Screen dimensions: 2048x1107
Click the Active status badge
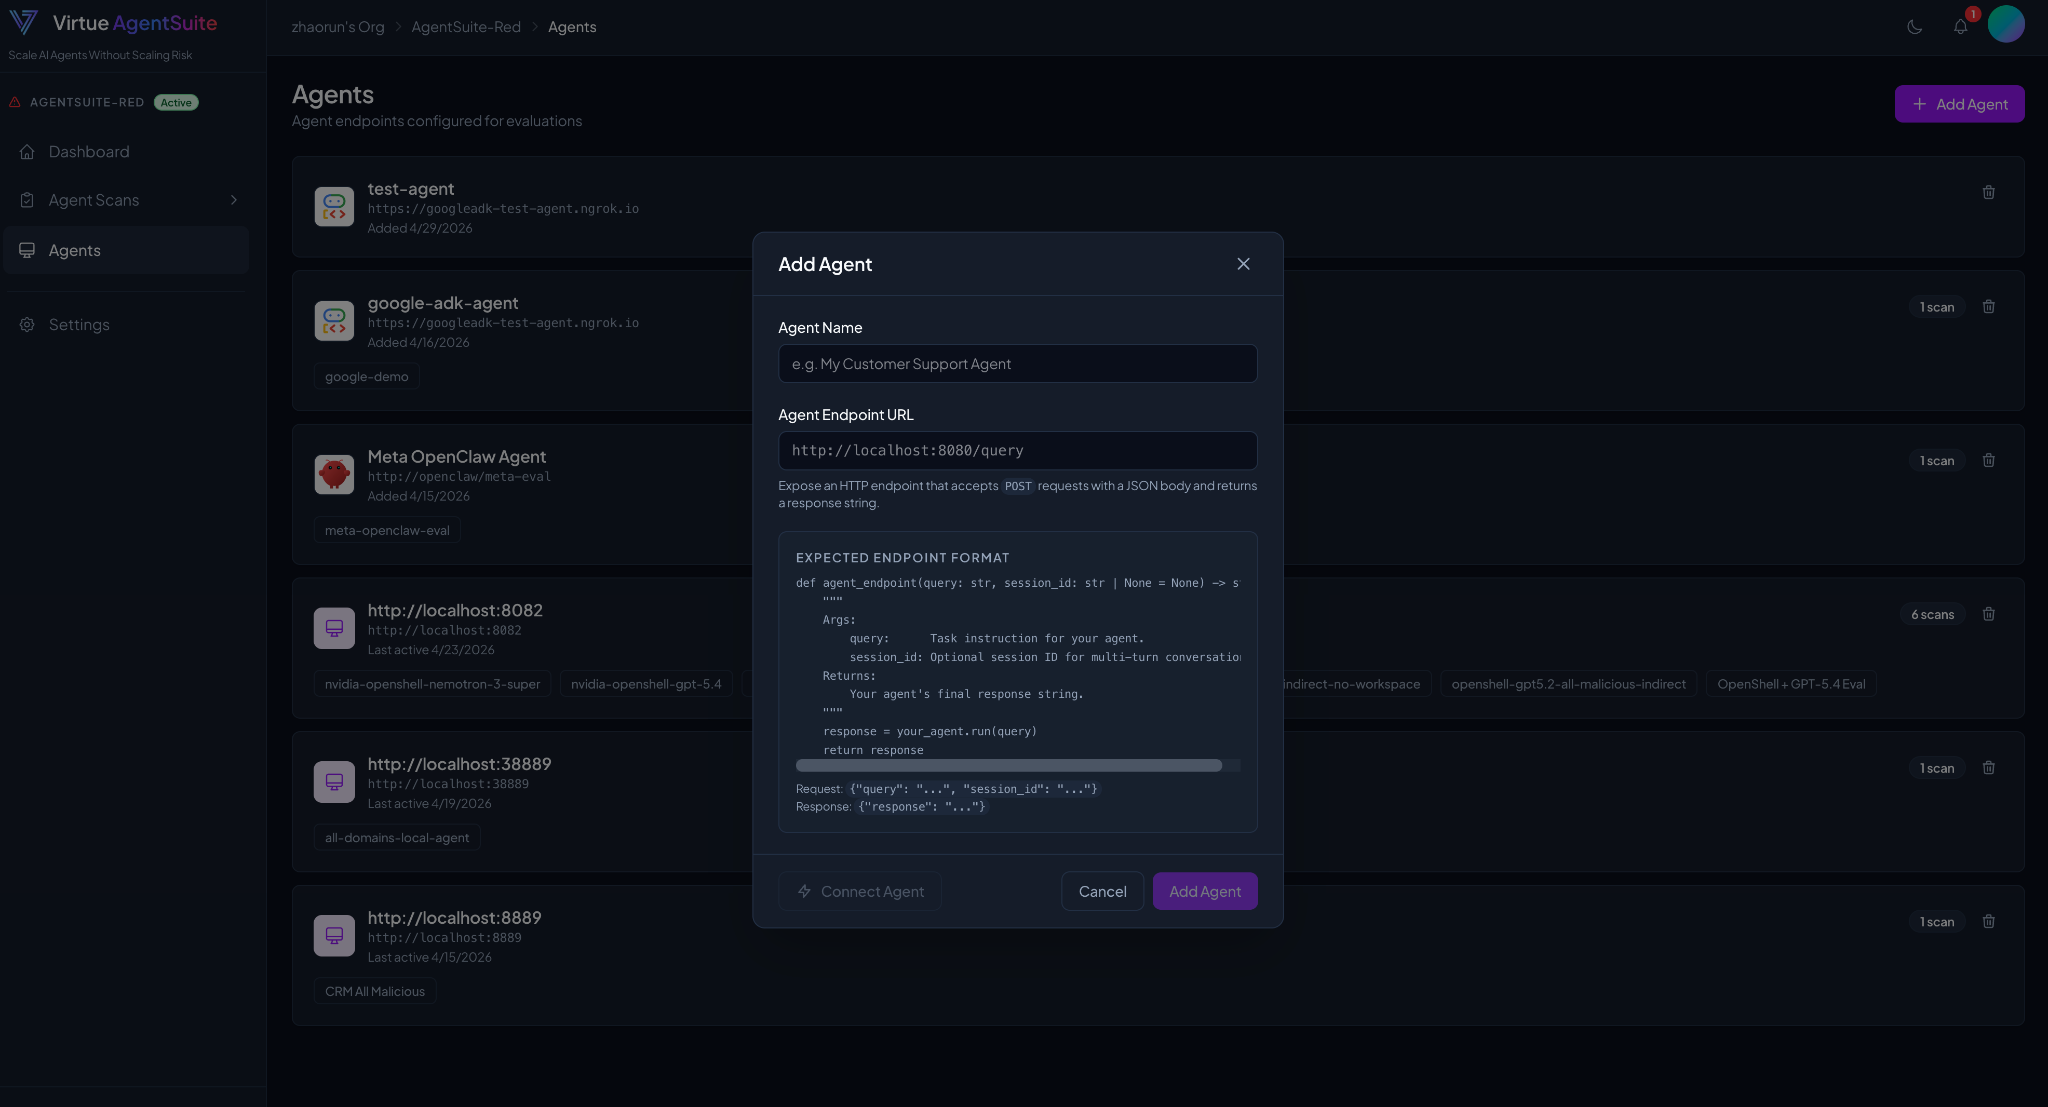pos(176,103)
